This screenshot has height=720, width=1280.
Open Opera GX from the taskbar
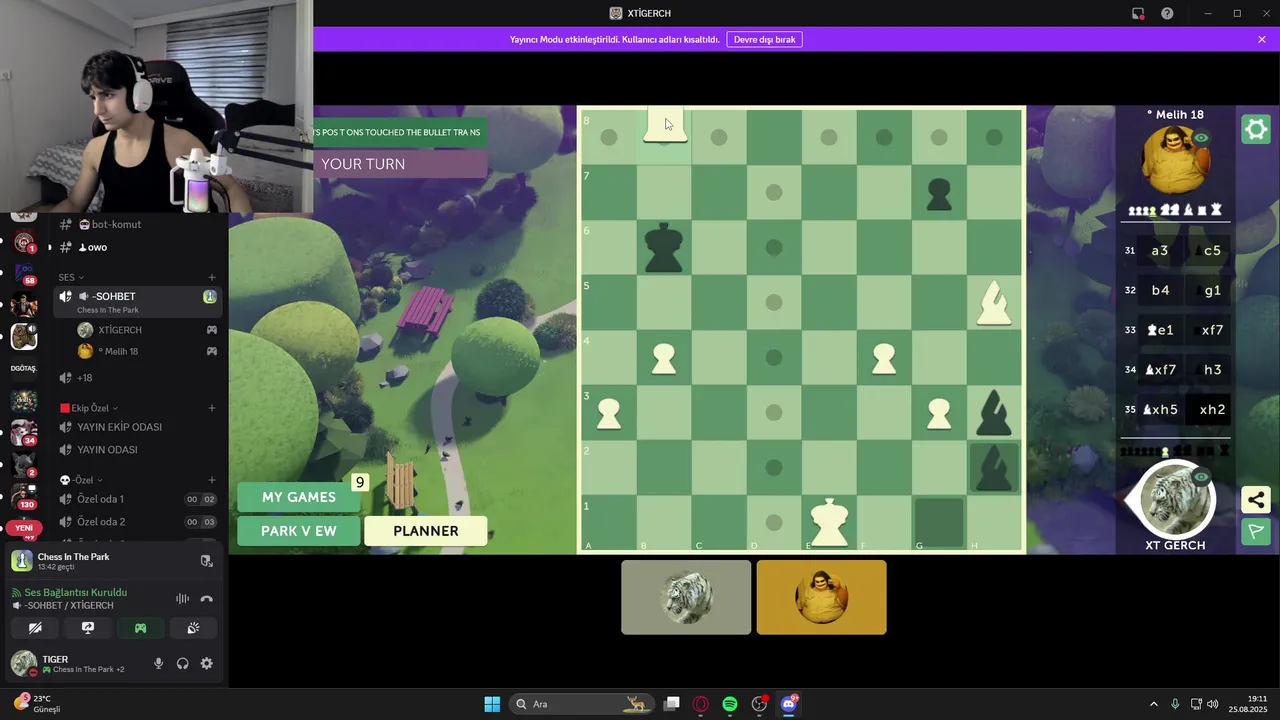pyautogui.click(x=701, y=704)
